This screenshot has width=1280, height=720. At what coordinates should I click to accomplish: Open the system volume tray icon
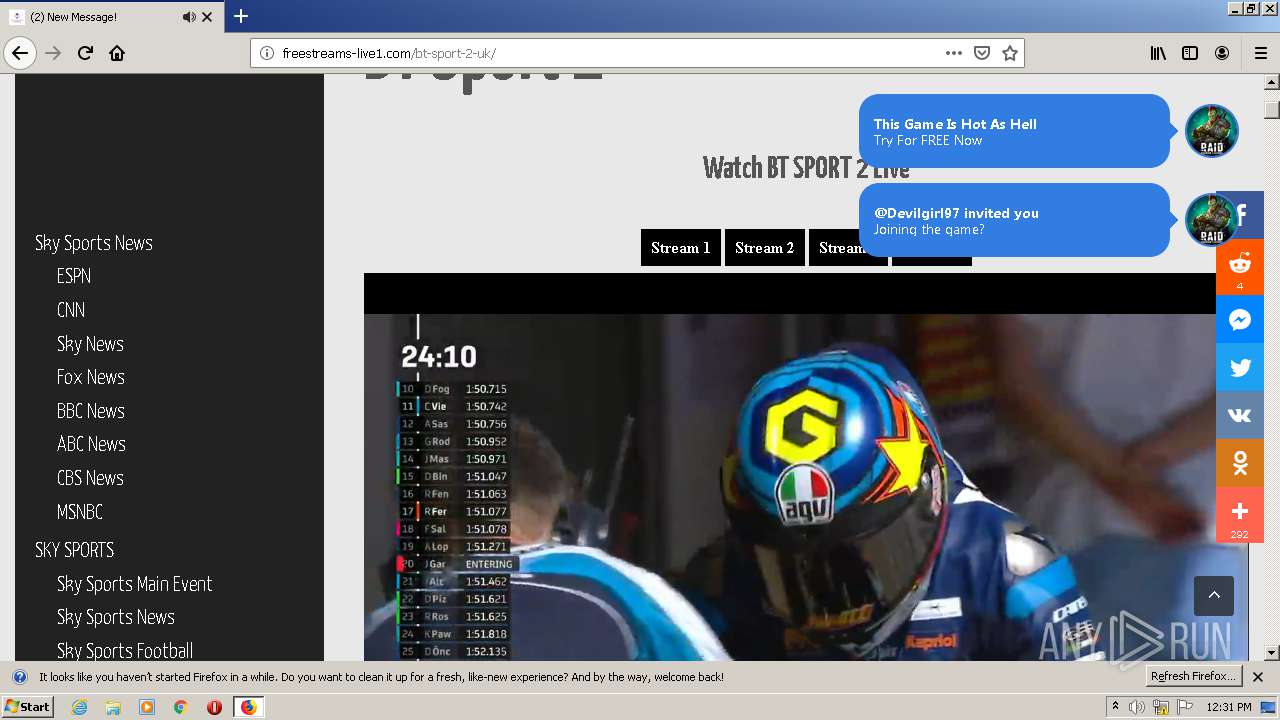pos(1137,707)
